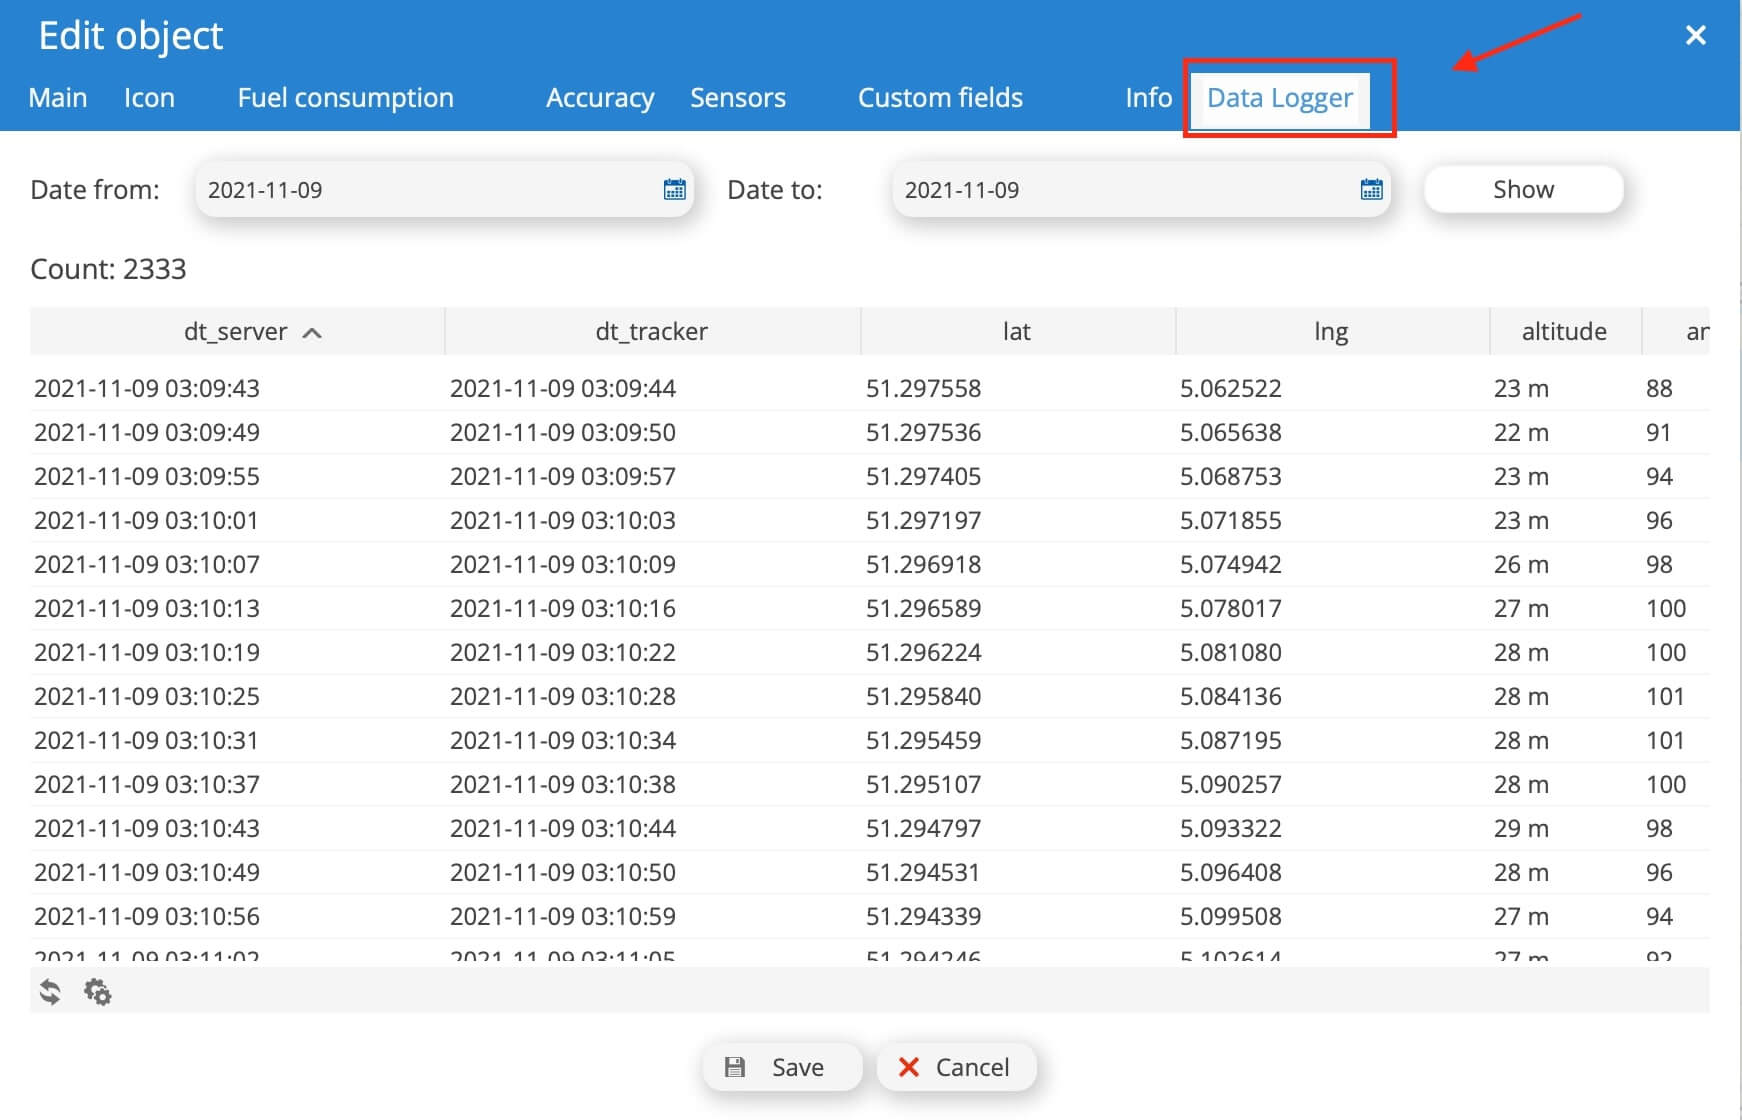This screenshot has width=1742, height=1120.
Task: Open the Icon tab
Action: 149,98
